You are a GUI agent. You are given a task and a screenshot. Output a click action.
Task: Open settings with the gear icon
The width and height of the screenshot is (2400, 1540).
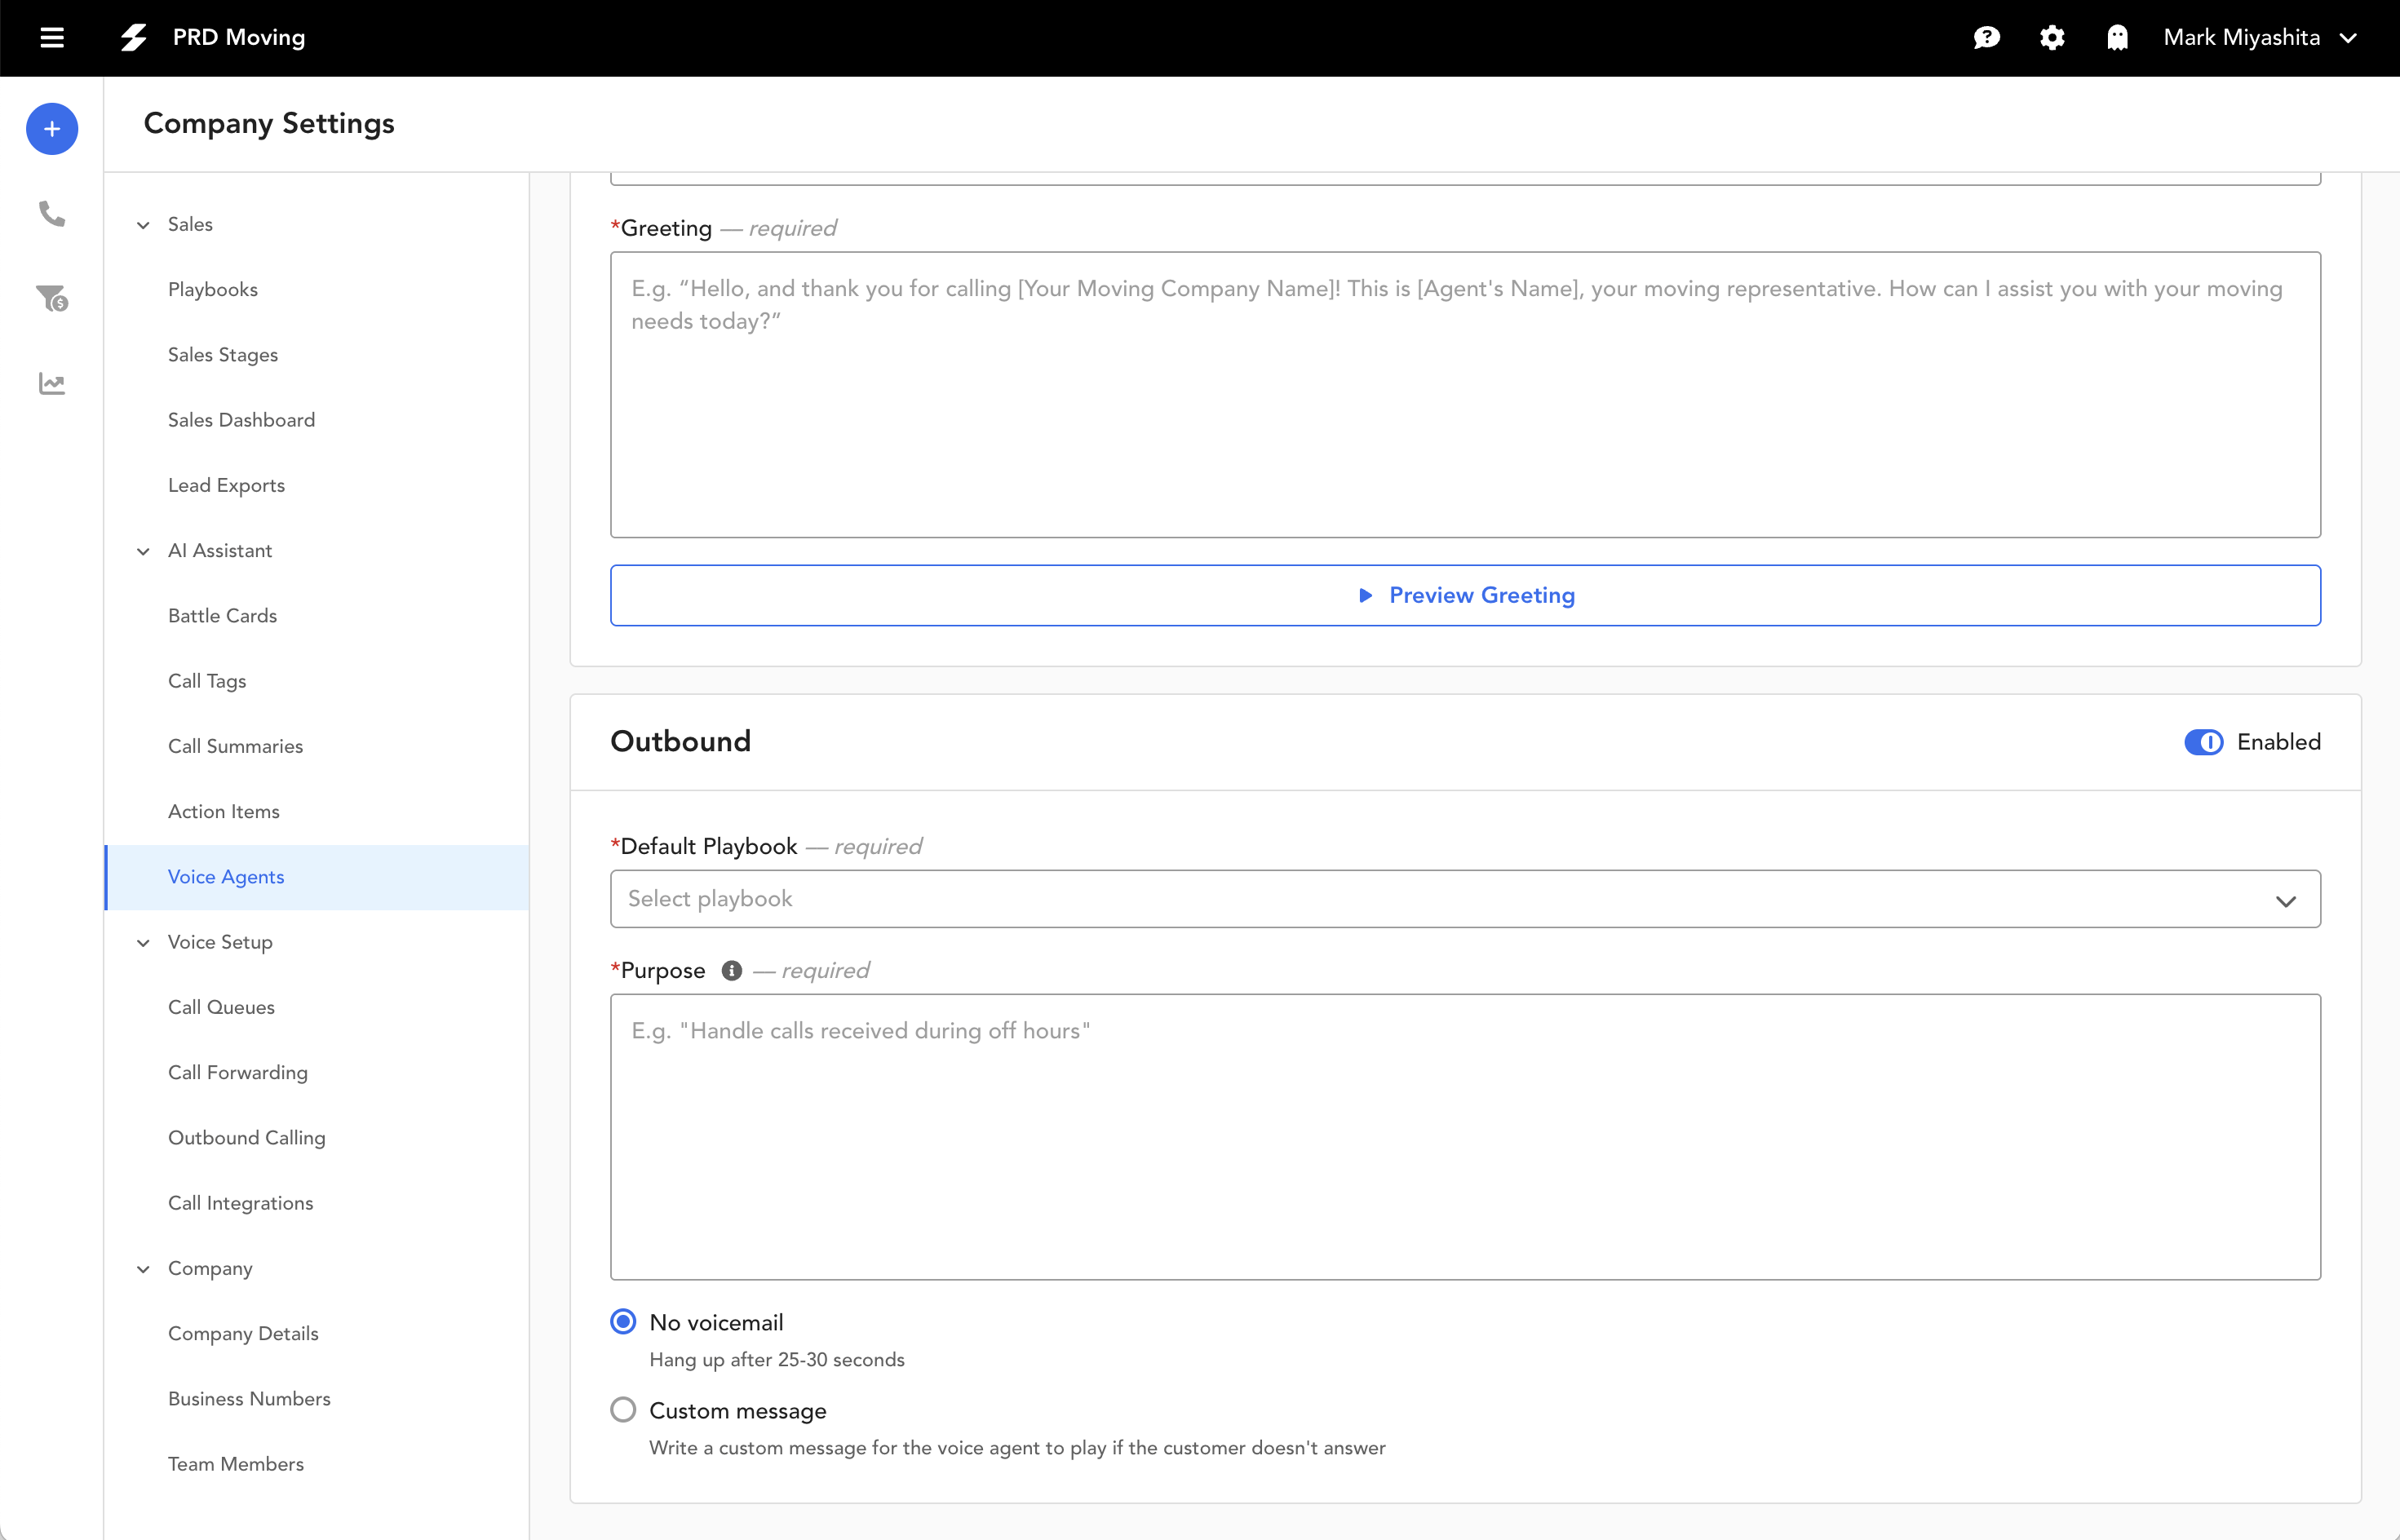click(2052, 38)
